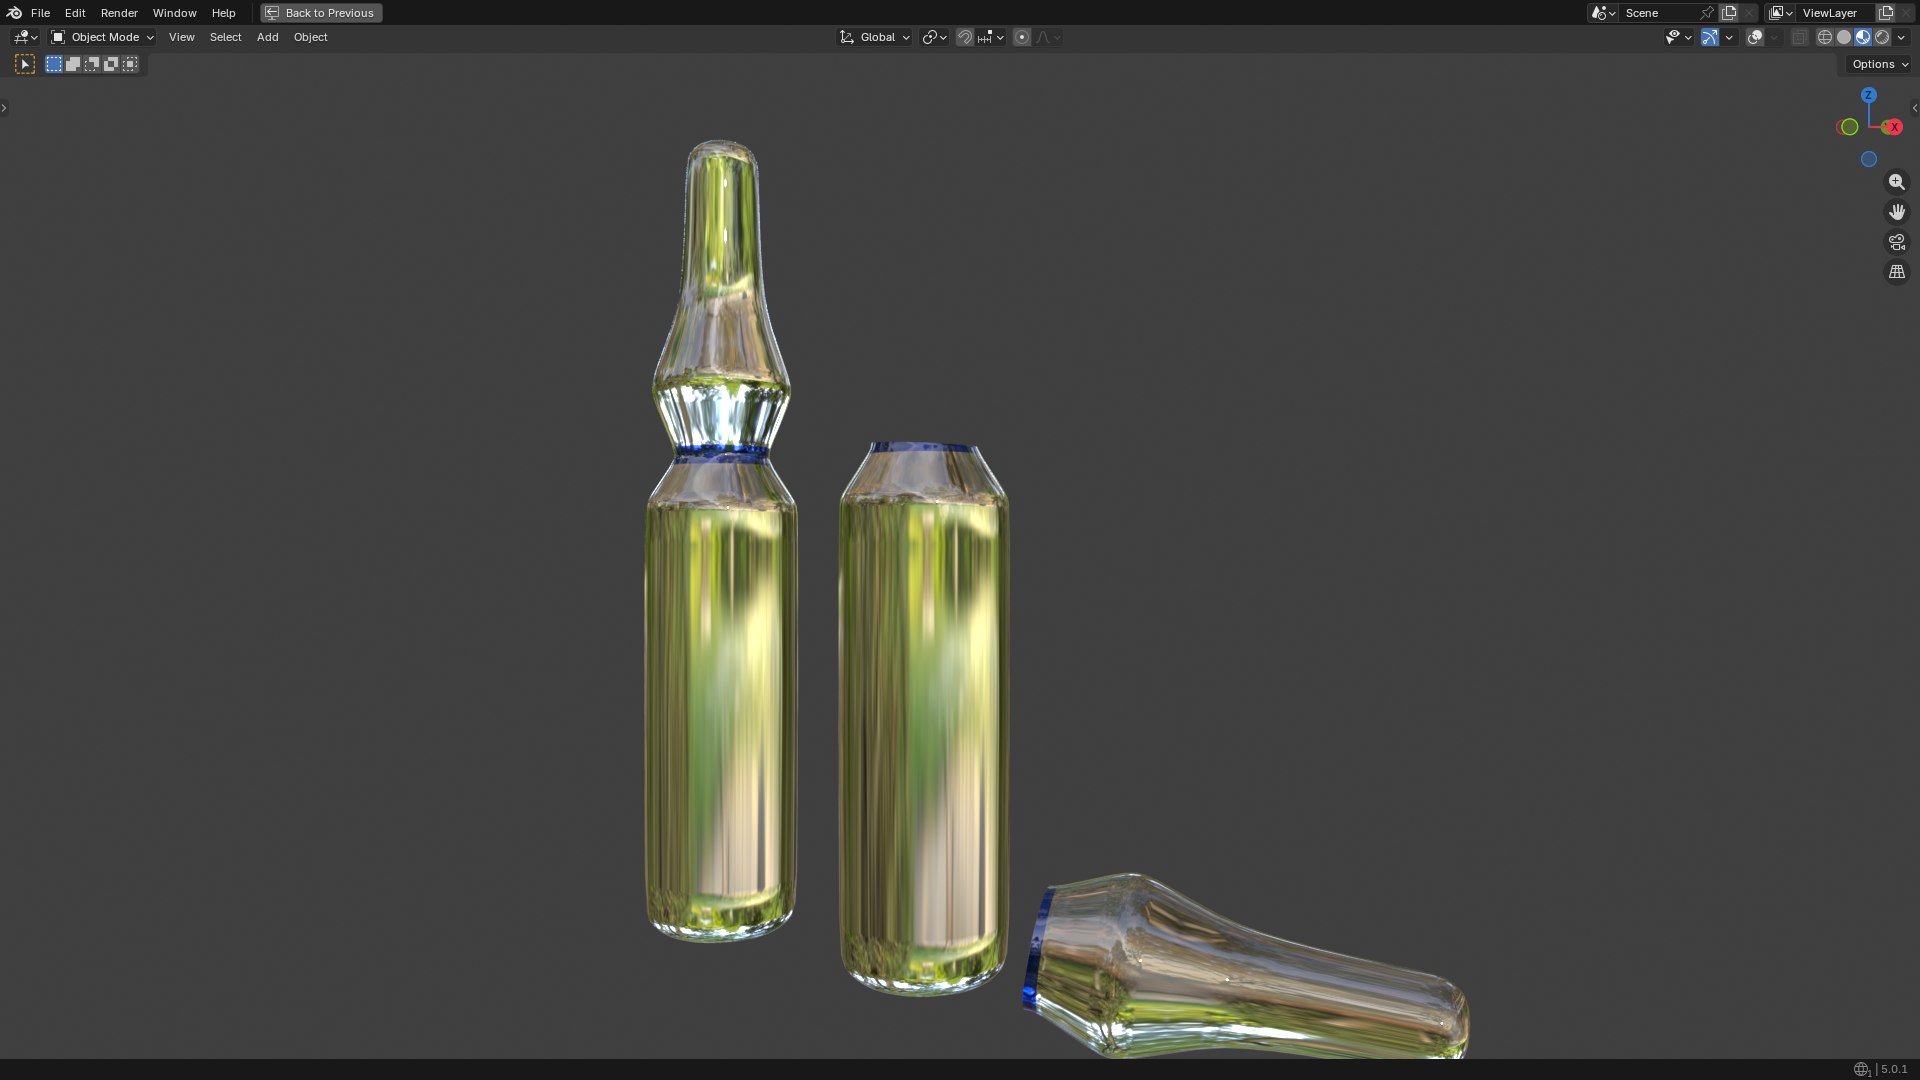This screenshot has width=1920, height=1080.
Task: Click the remove view layer X button
Action: point(1906,13)
